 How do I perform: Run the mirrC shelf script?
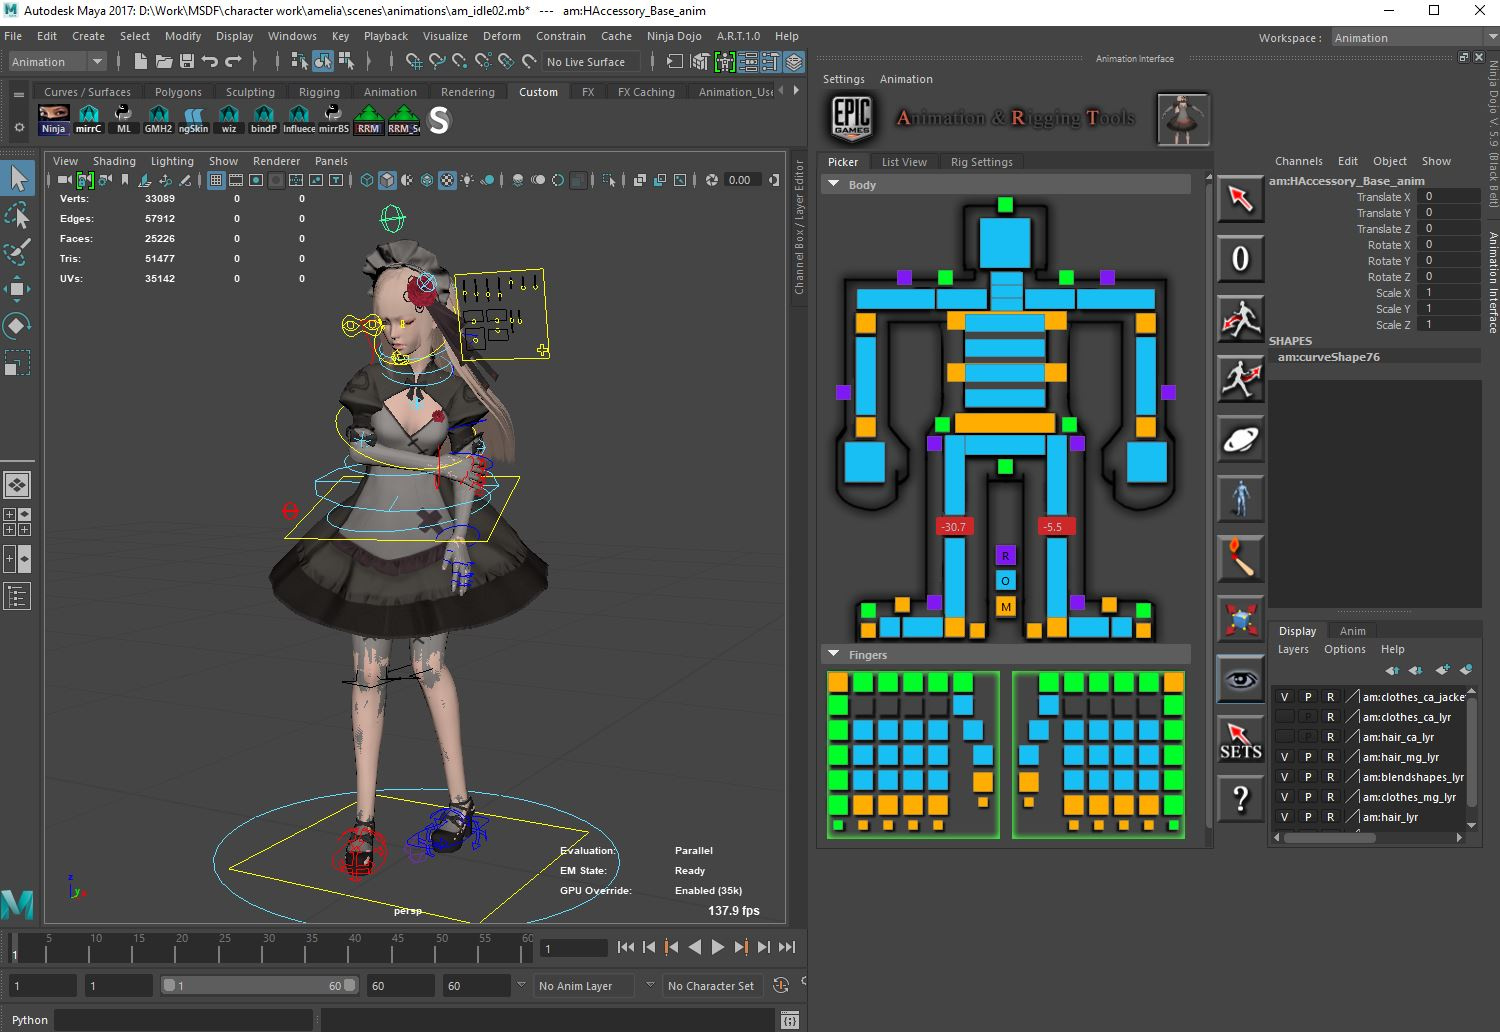tap(89, 120)
